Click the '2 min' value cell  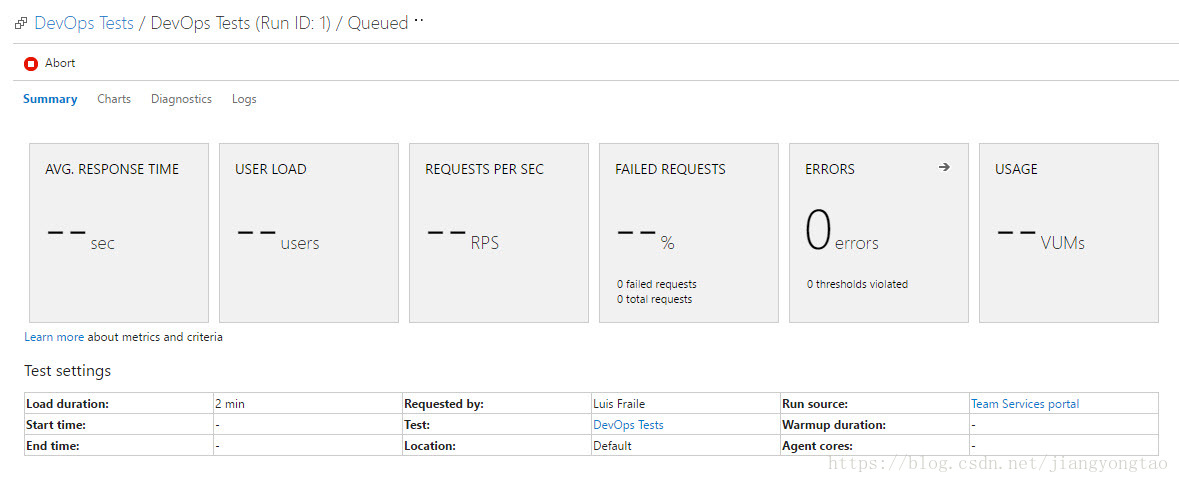click(x=308, y=404)
